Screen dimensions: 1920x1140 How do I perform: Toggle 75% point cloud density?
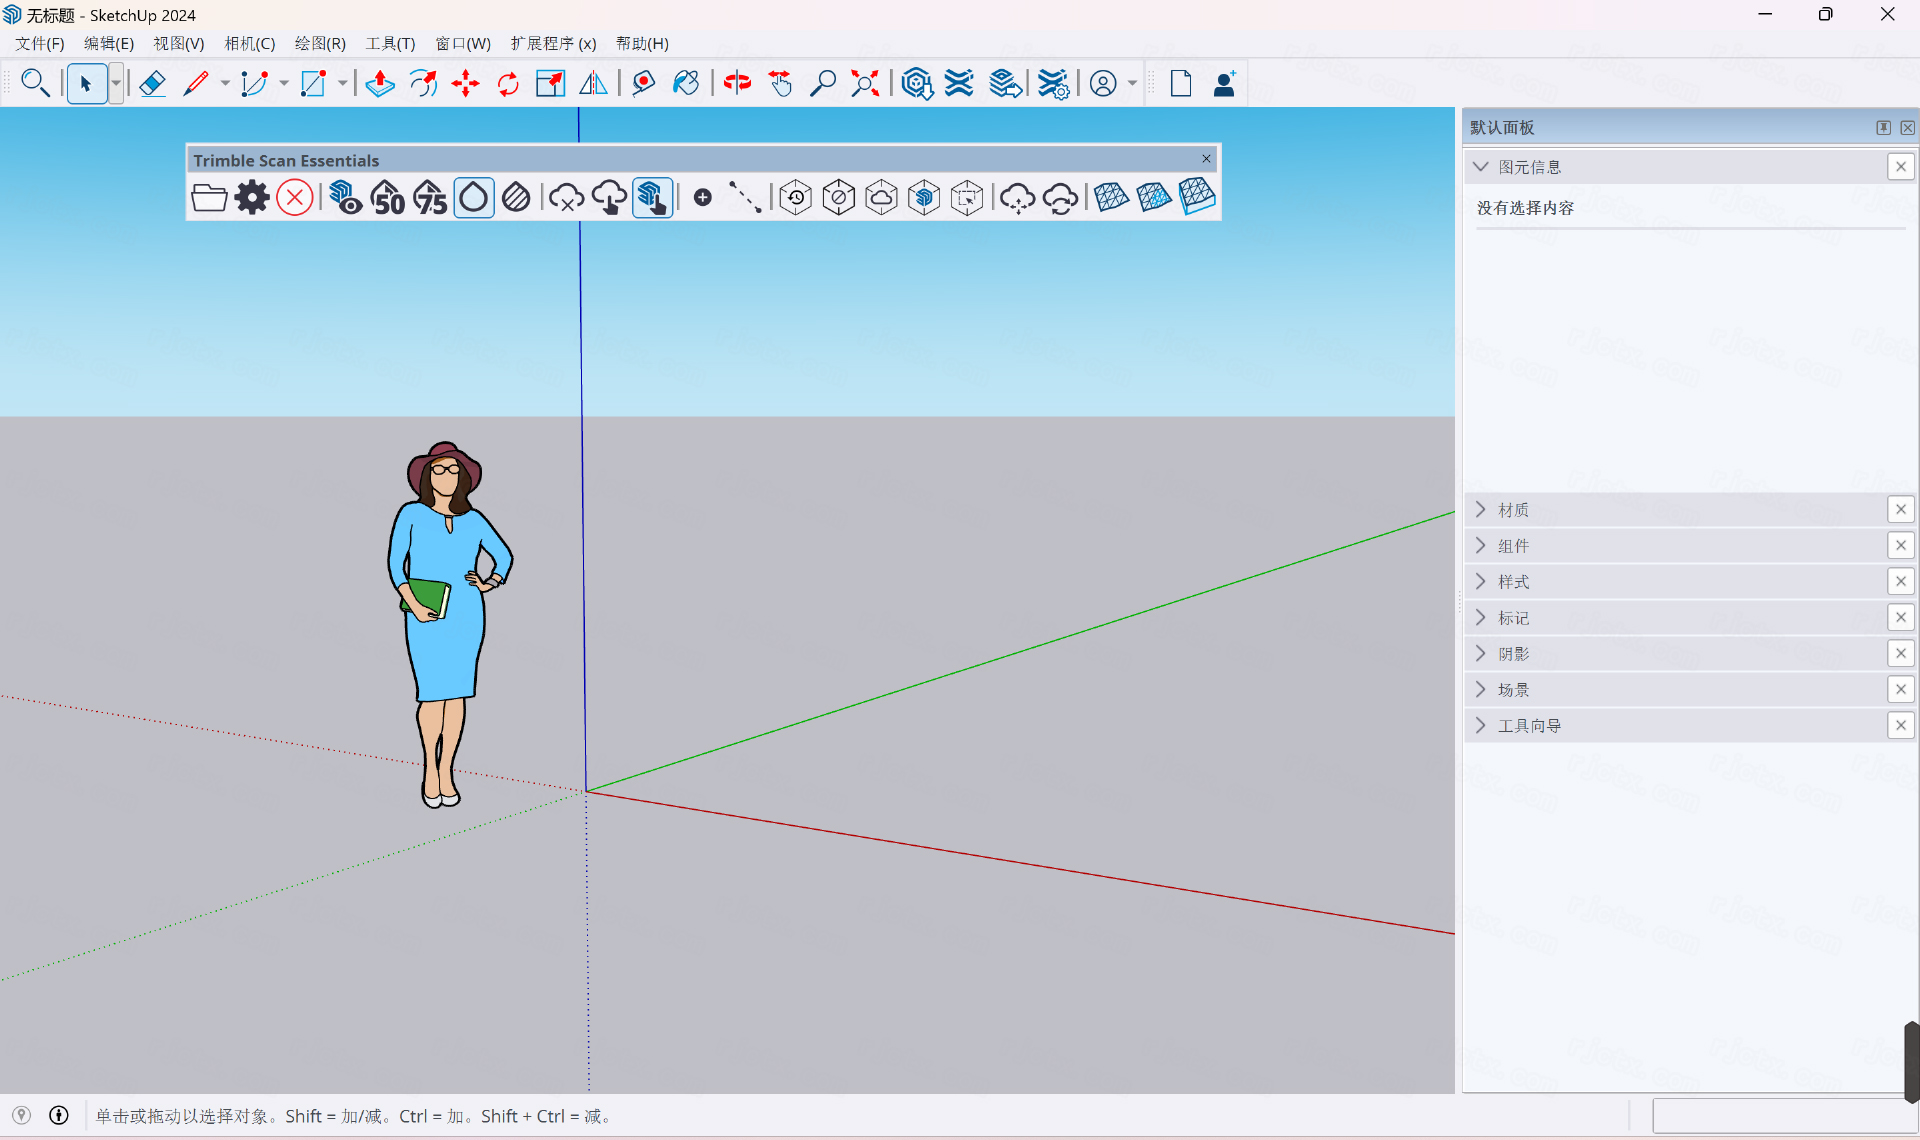431,197
